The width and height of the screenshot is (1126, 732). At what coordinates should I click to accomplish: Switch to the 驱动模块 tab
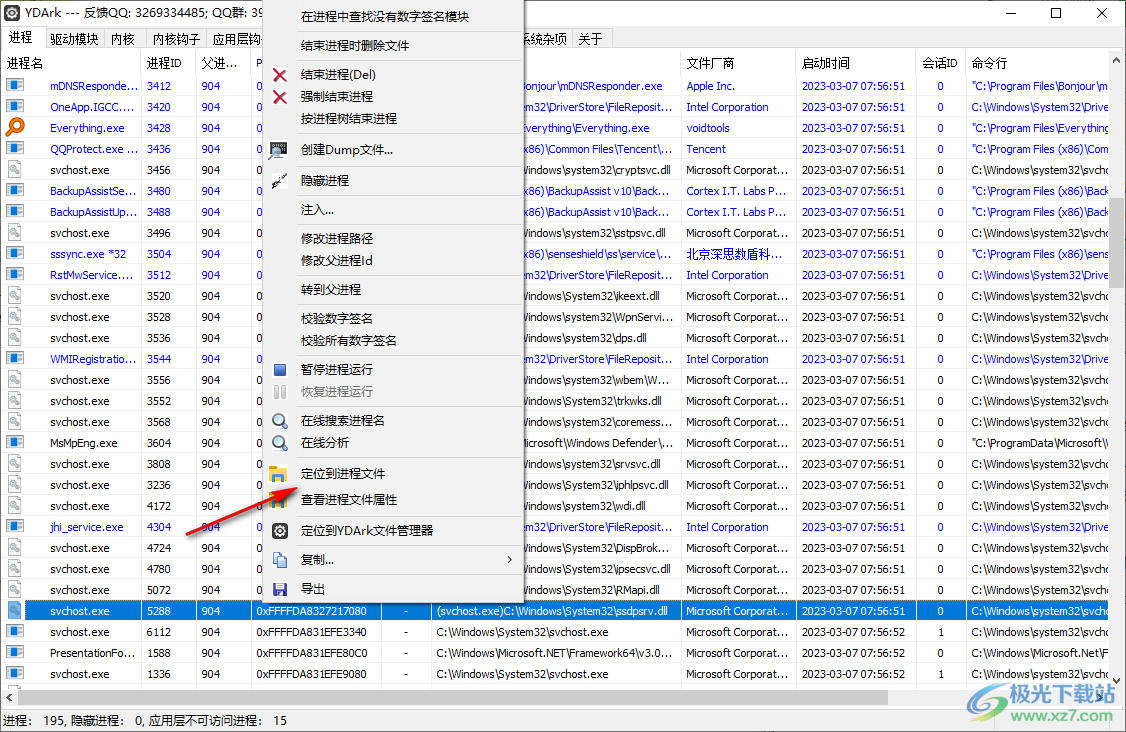pyautogui.click(x=74, y=40)
